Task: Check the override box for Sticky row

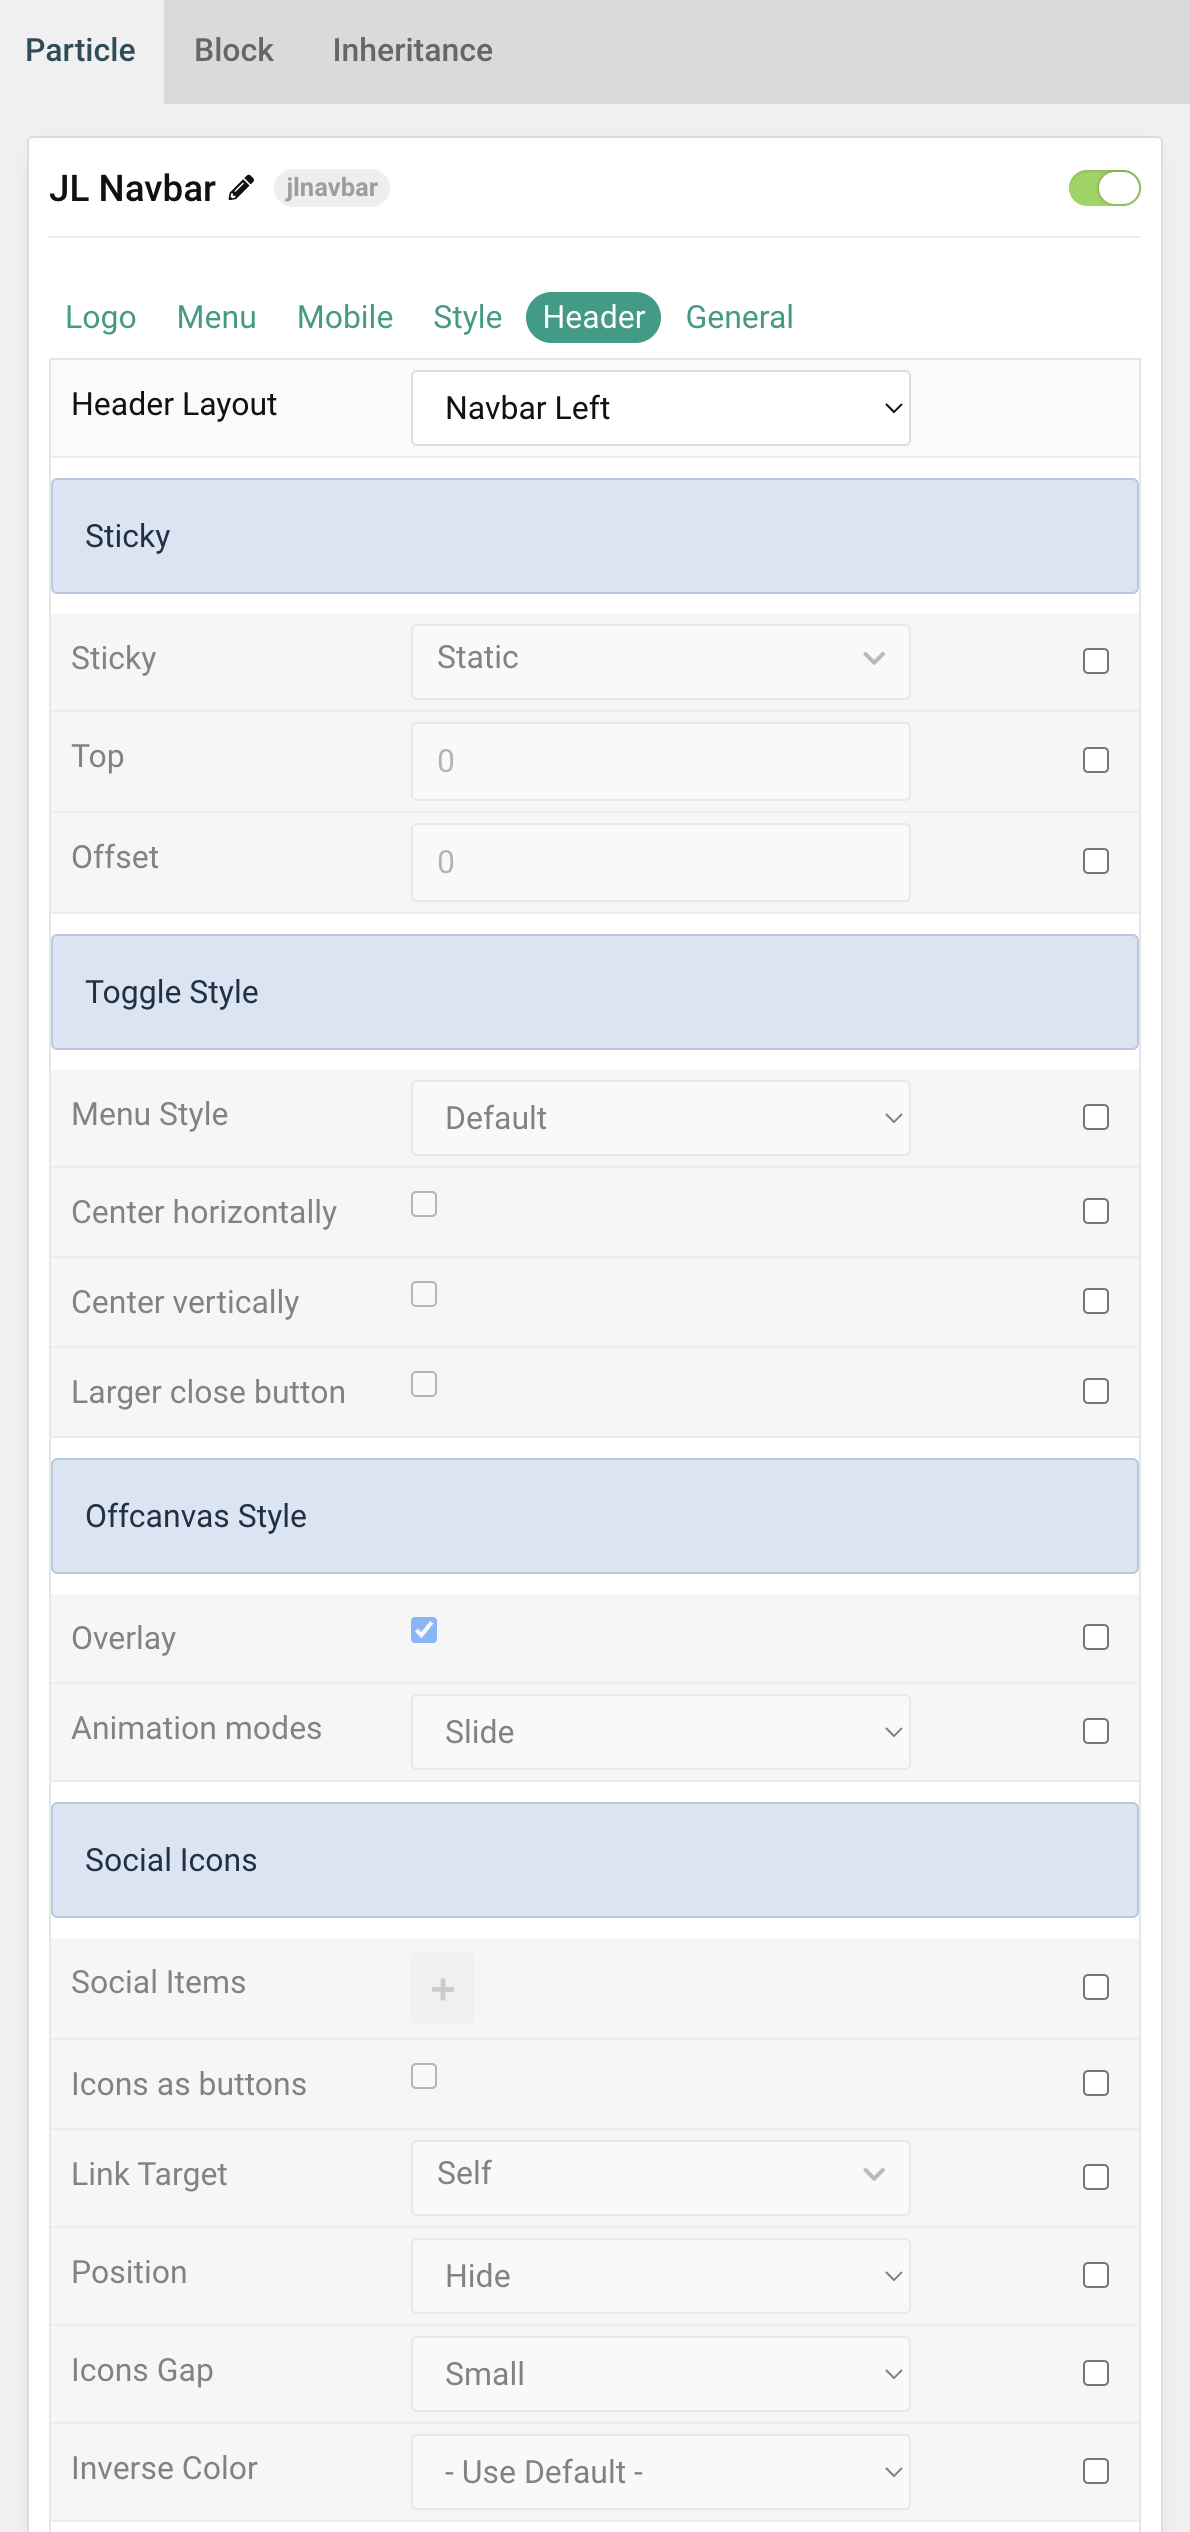Action: 1096,661
